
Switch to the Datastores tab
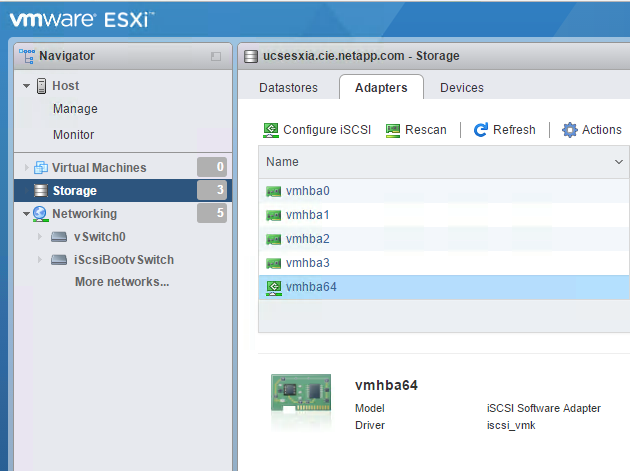[288, 88]
